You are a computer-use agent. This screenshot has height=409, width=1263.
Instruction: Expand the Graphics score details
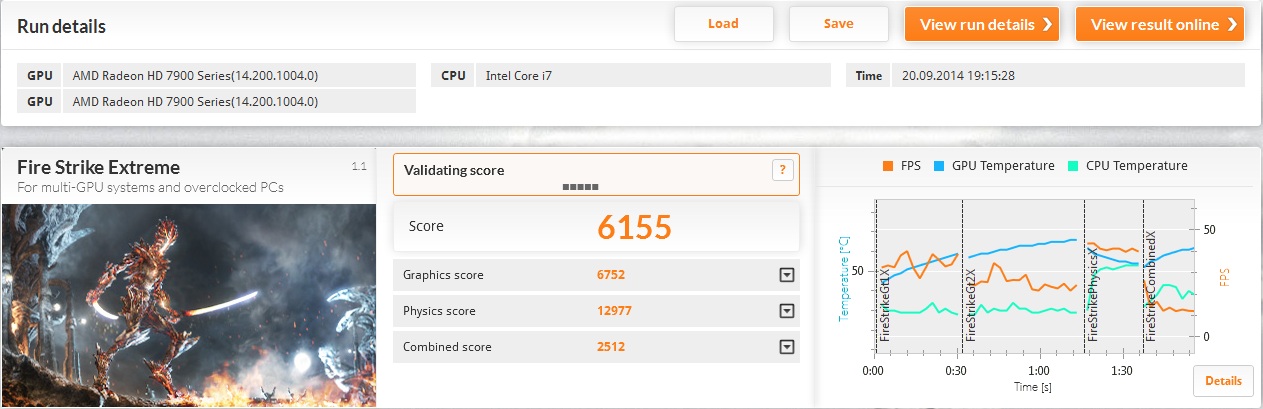click(786, 275)
